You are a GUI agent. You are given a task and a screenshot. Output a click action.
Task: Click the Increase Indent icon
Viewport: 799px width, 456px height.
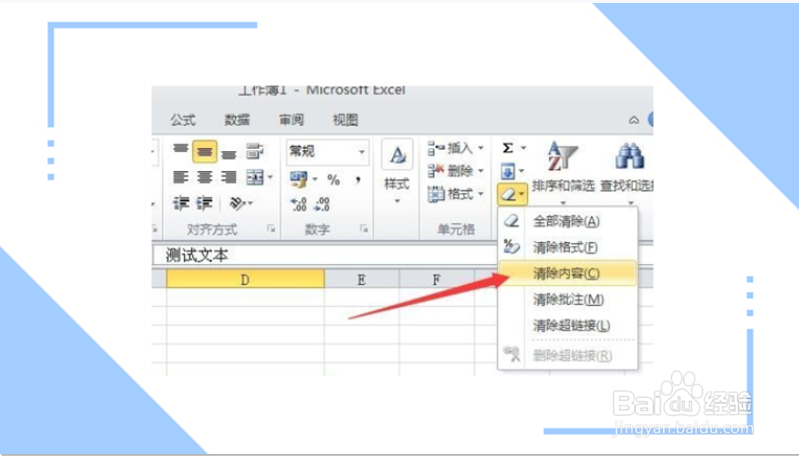205,203
